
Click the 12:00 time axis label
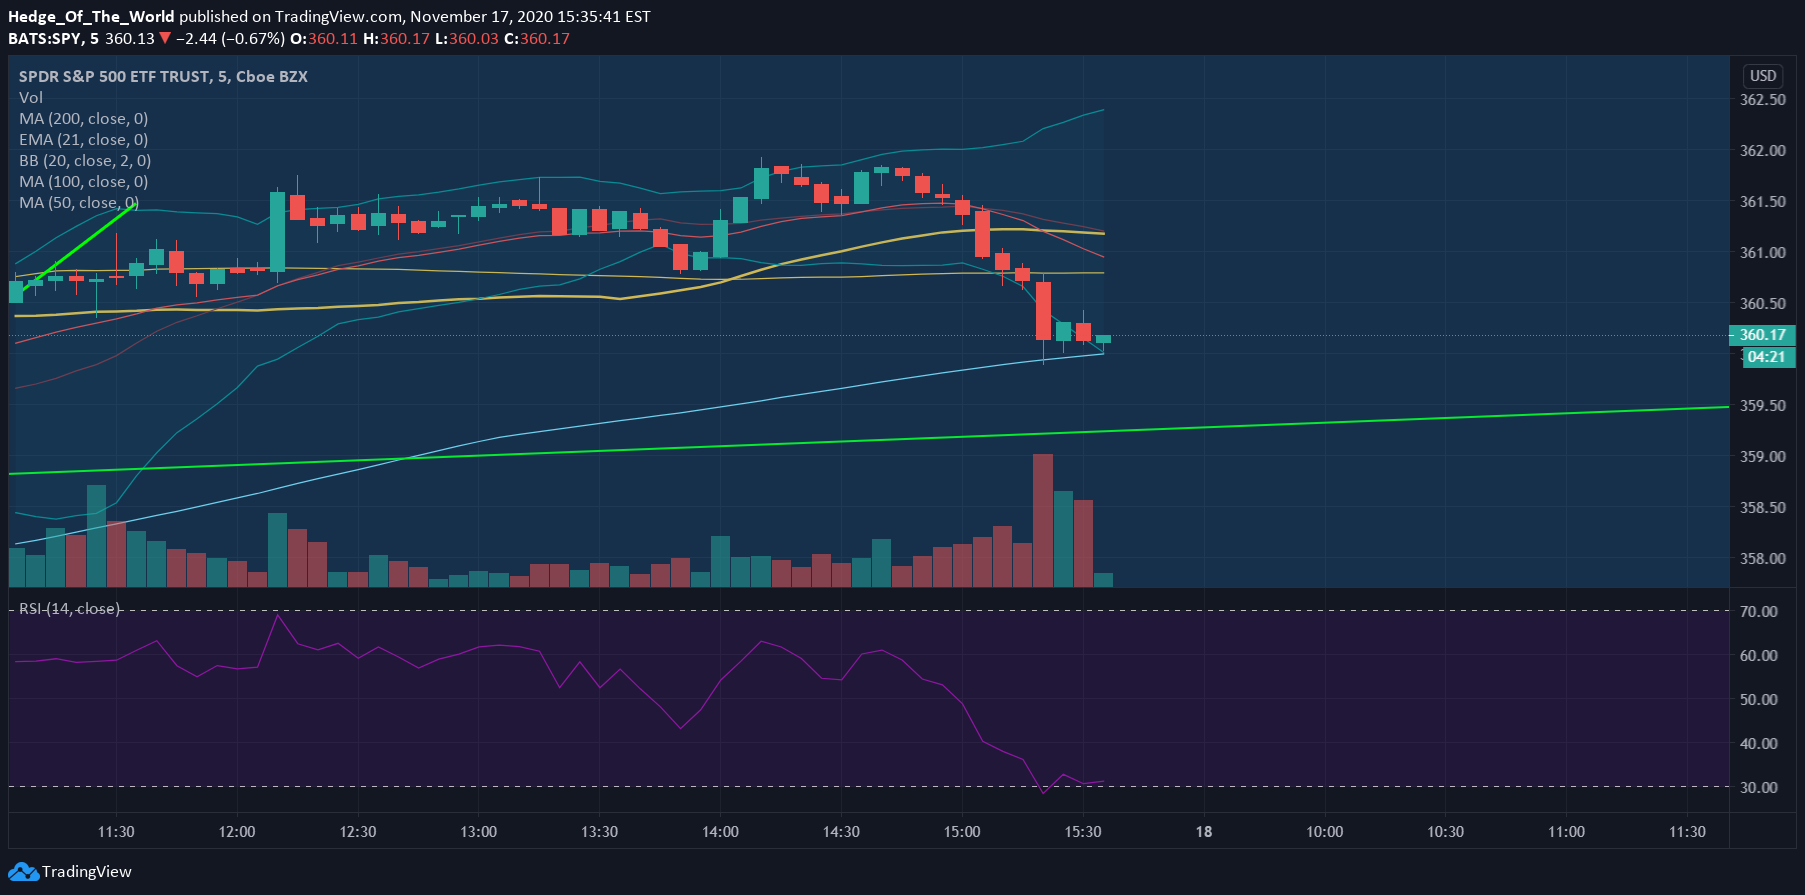(237, 832)
